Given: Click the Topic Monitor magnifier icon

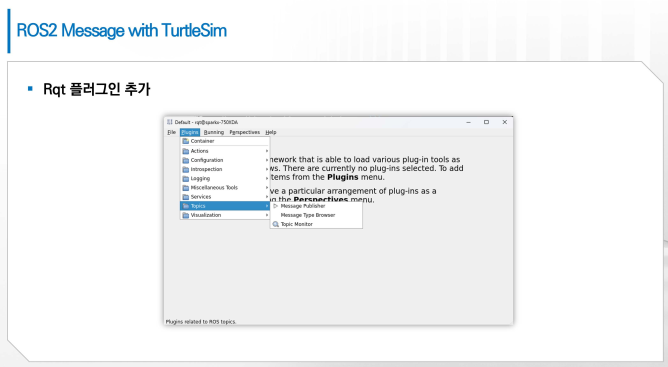Looking at the screenshot, I should (276, 224).
